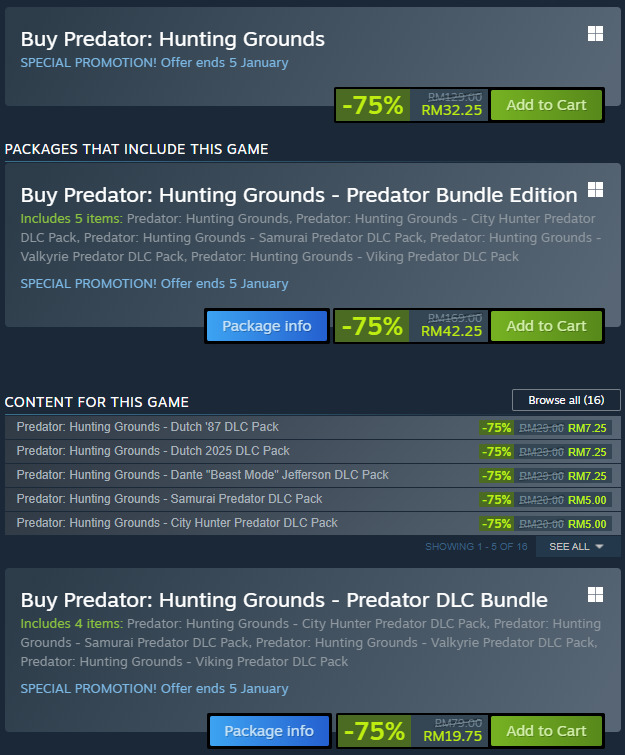
Task: Open Package info for Predator DLC Bundle
Action: 267,730
